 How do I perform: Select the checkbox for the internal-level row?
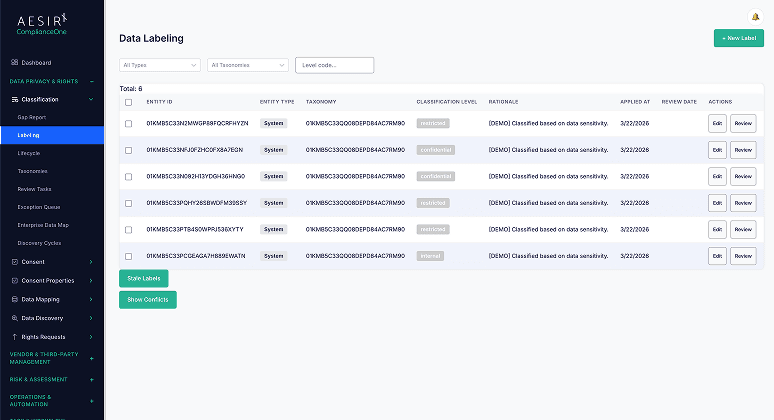[128, 256]
